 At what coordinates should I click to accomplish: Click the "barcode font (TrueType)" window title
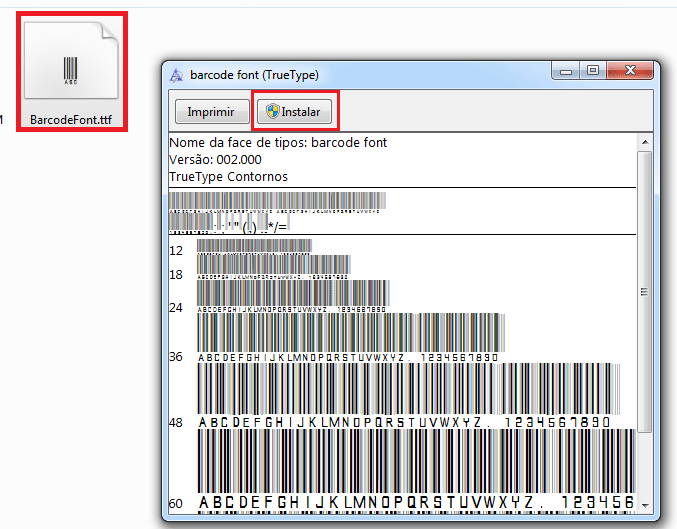[x=254, y=75]
